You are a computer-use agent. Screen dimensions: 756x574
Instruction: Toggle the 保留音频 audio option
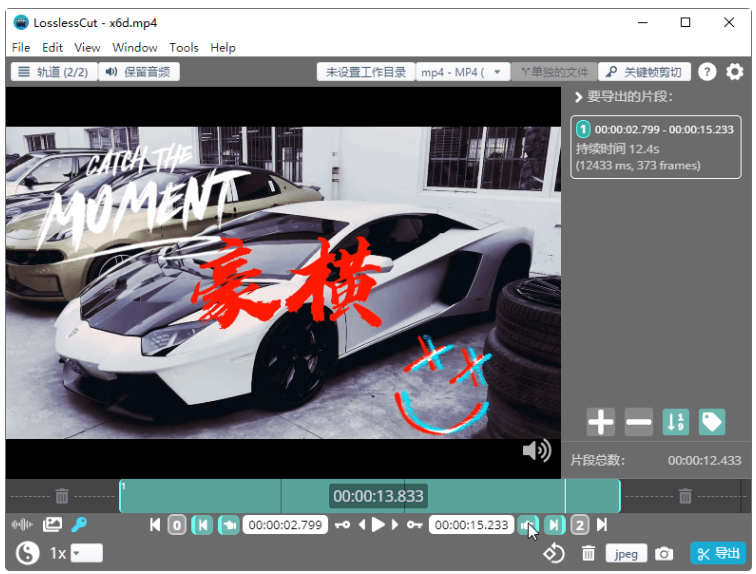tap(140, 72)
